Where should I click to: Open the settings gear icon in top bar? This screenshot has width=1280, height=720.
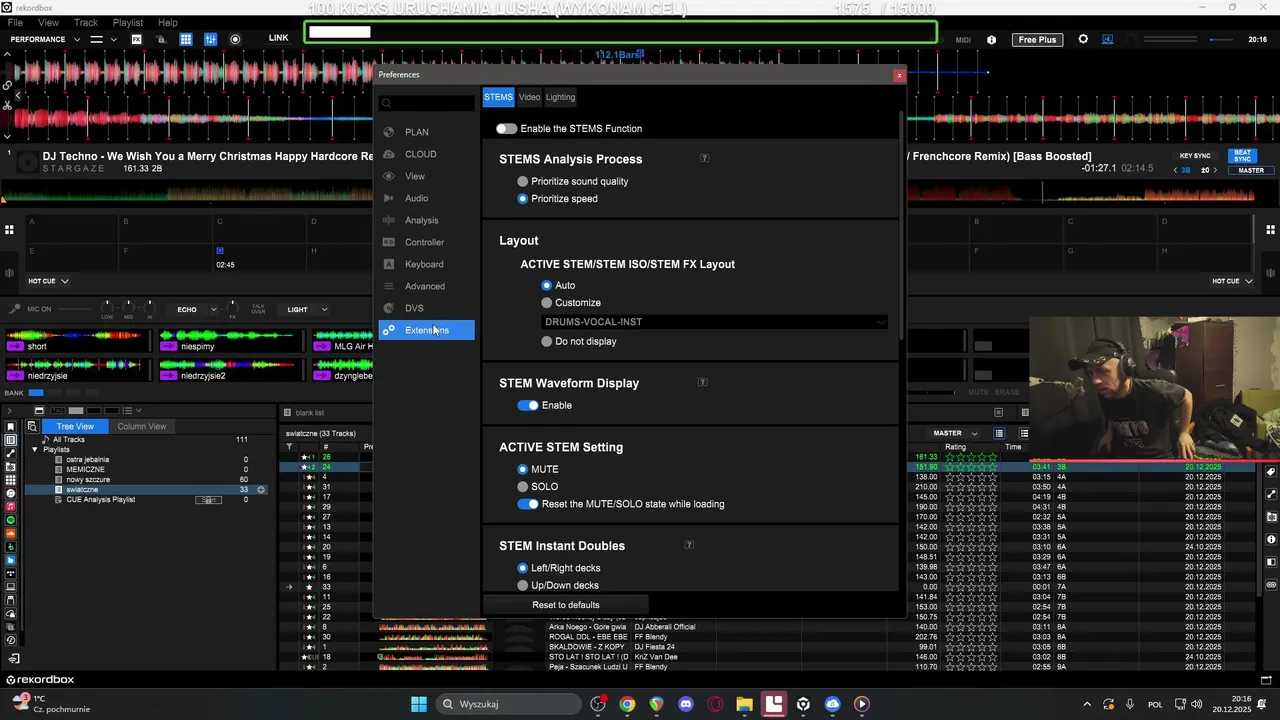tap(1083, 39)
